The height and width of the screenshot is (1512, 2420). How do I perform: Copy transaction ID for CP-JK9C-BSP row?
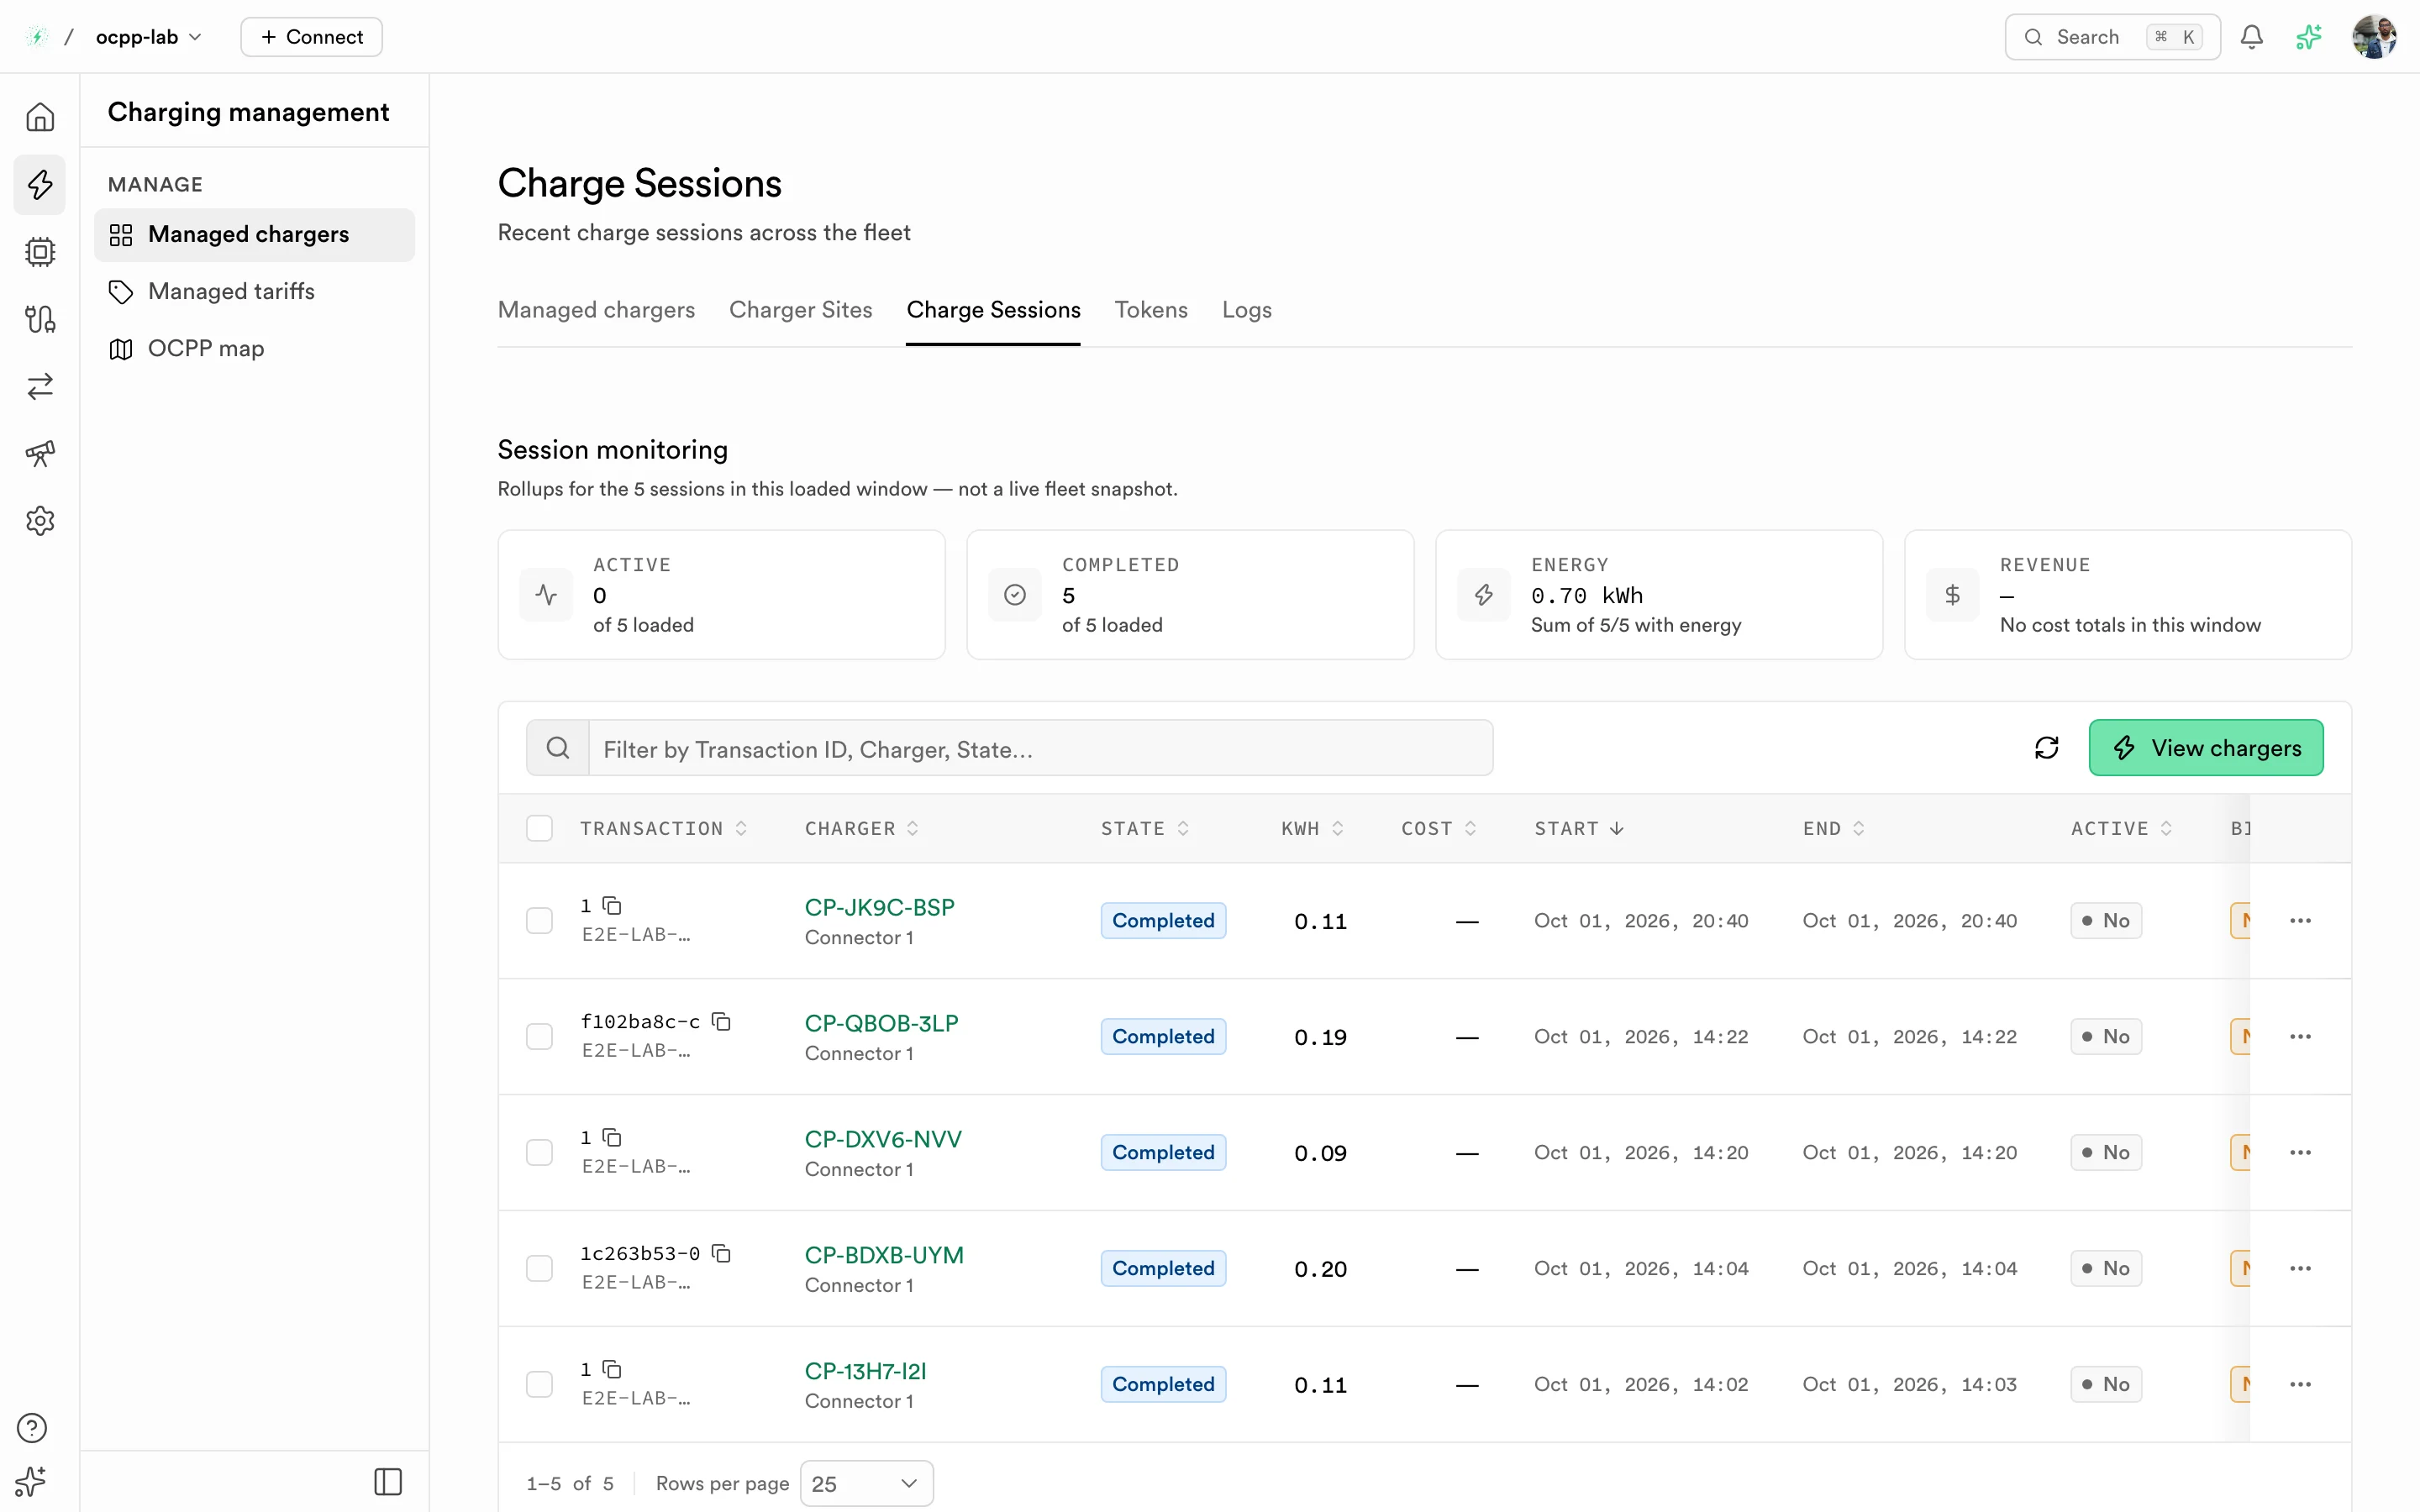click(x=612, y=905)
